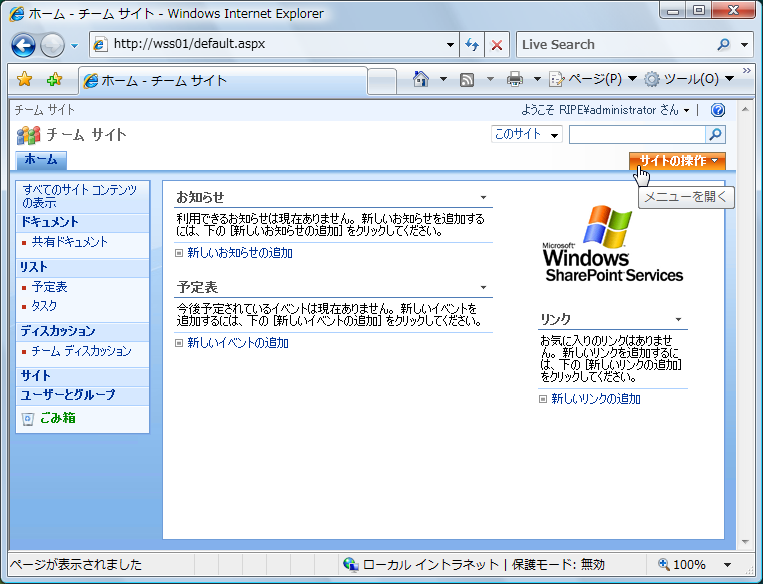Open the ごみ箱 recycle bin
Viewport: 763px width, 584px height.
58,418
